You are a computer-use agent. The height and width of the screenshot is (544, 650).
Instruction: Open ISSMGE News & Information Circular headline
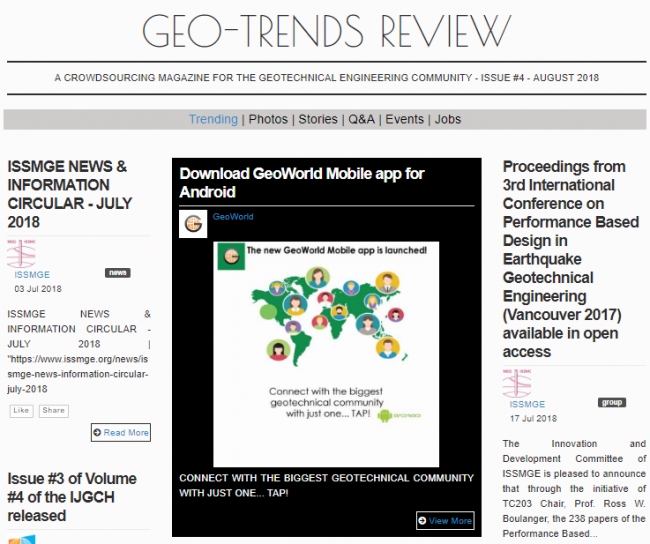(x=70, y=194)
